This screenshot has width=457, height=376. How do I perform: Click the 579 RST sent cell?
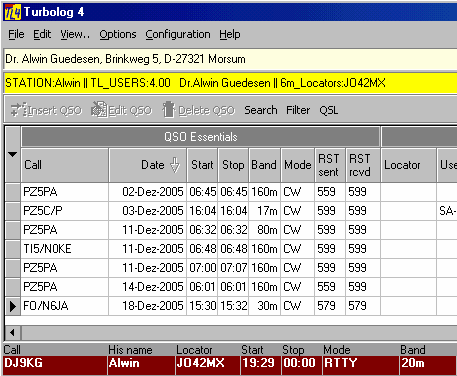click(330, 306)
